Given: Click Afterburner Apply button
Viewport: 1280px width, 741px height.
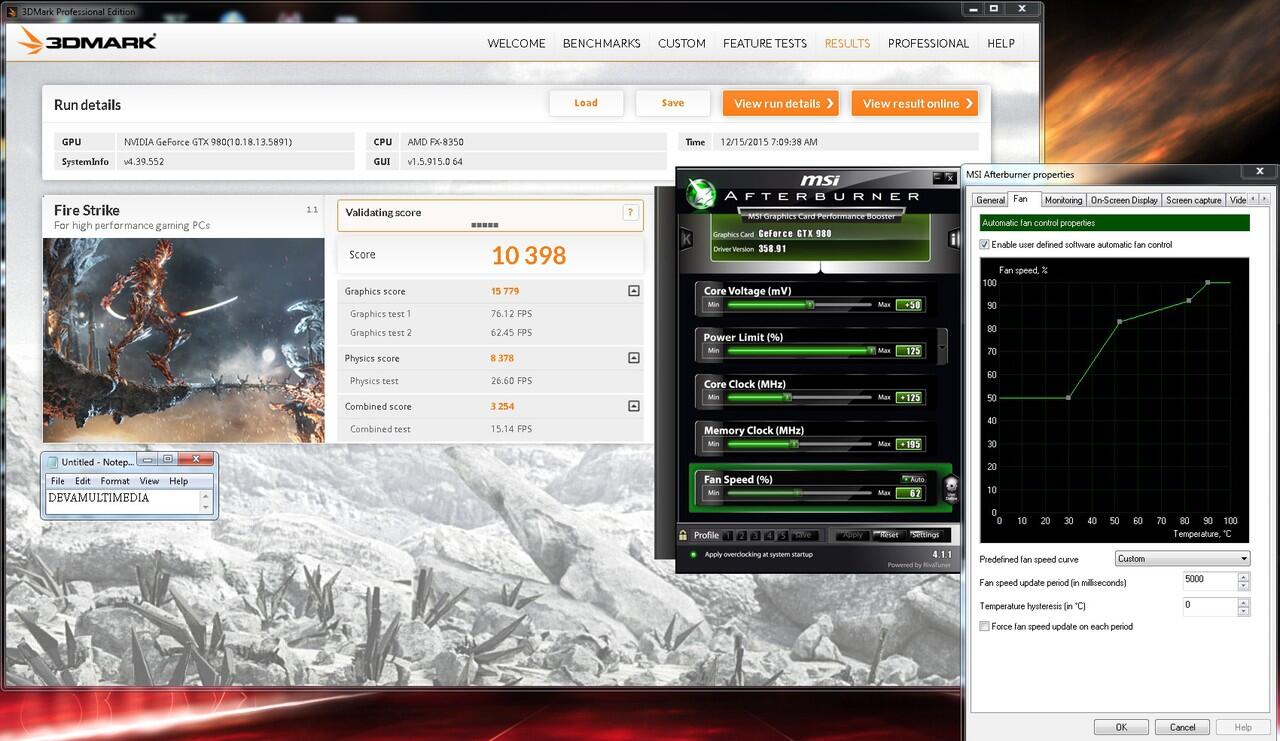Looking at the screenshot, I should pyautogui.click(x=852, y=535).
